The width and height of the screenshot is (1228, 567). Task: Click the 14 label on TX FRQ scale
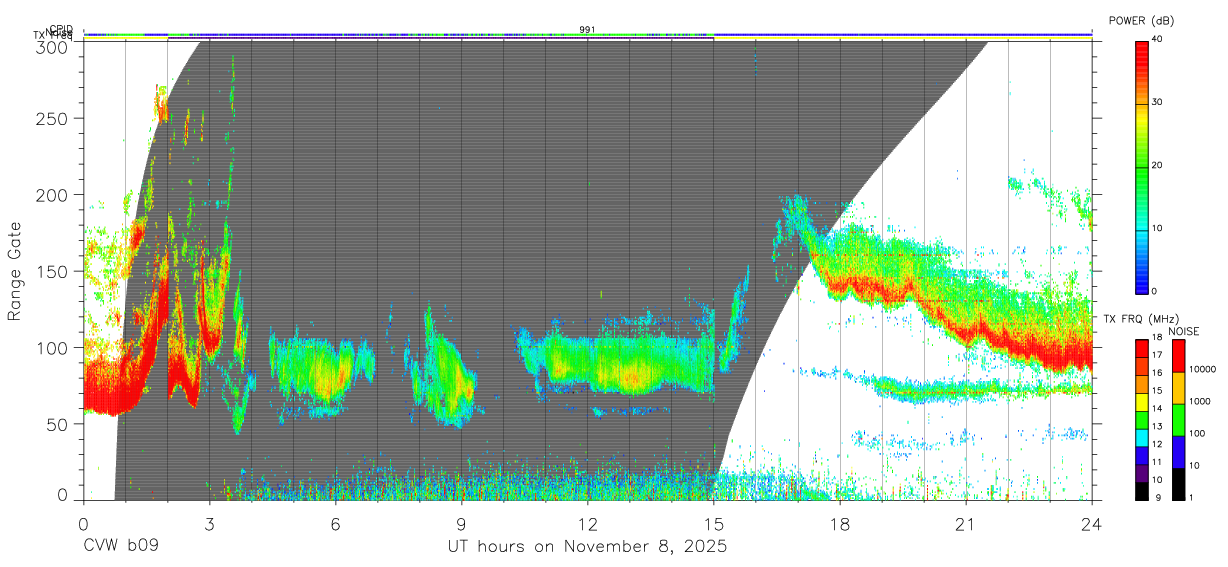click(x=1156, y=409)
